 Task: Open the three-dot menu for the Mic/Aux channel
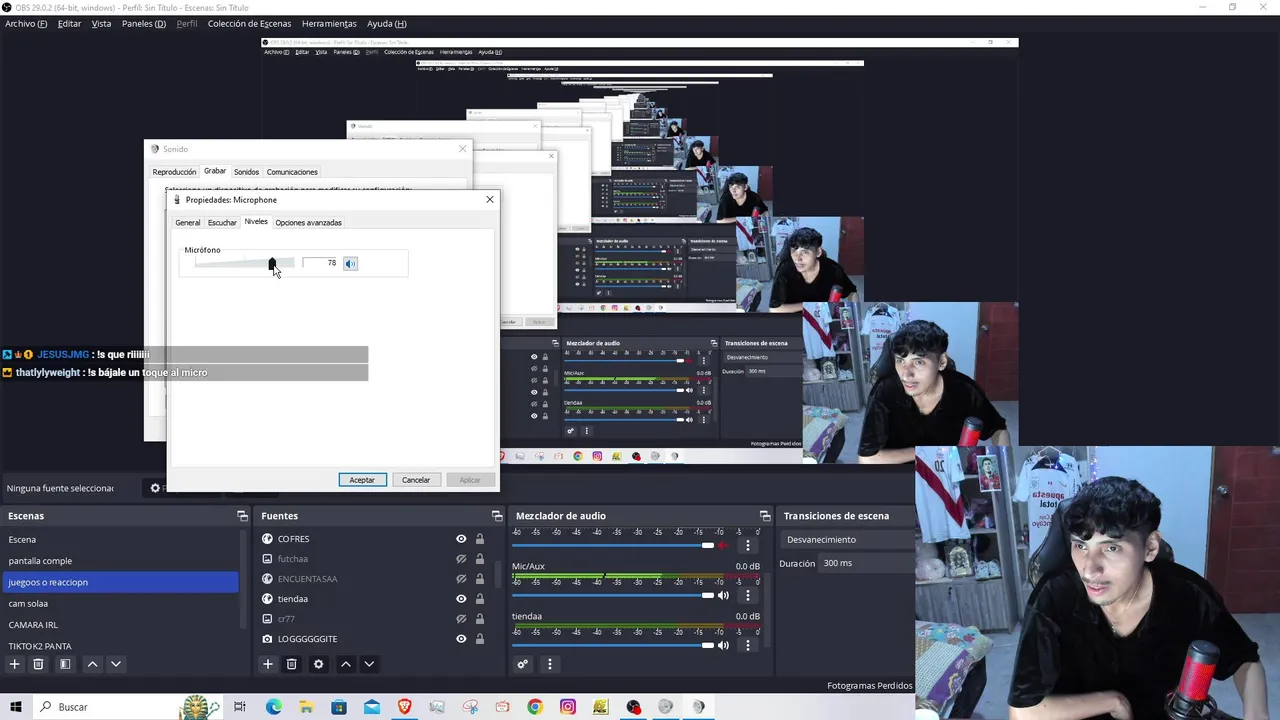tap(747, 596)
